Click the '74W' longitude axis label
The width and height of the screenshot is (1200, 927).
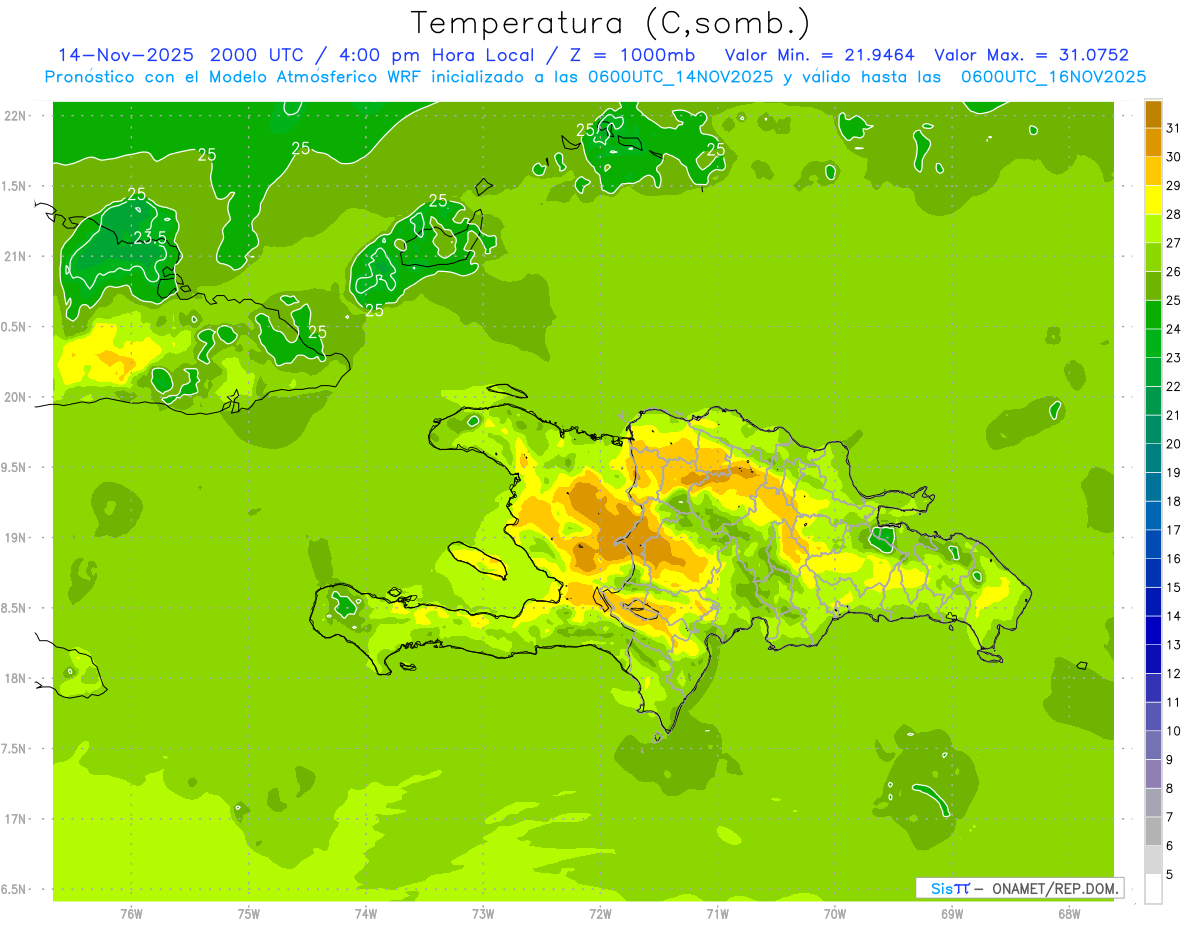(x=366, y=913)
